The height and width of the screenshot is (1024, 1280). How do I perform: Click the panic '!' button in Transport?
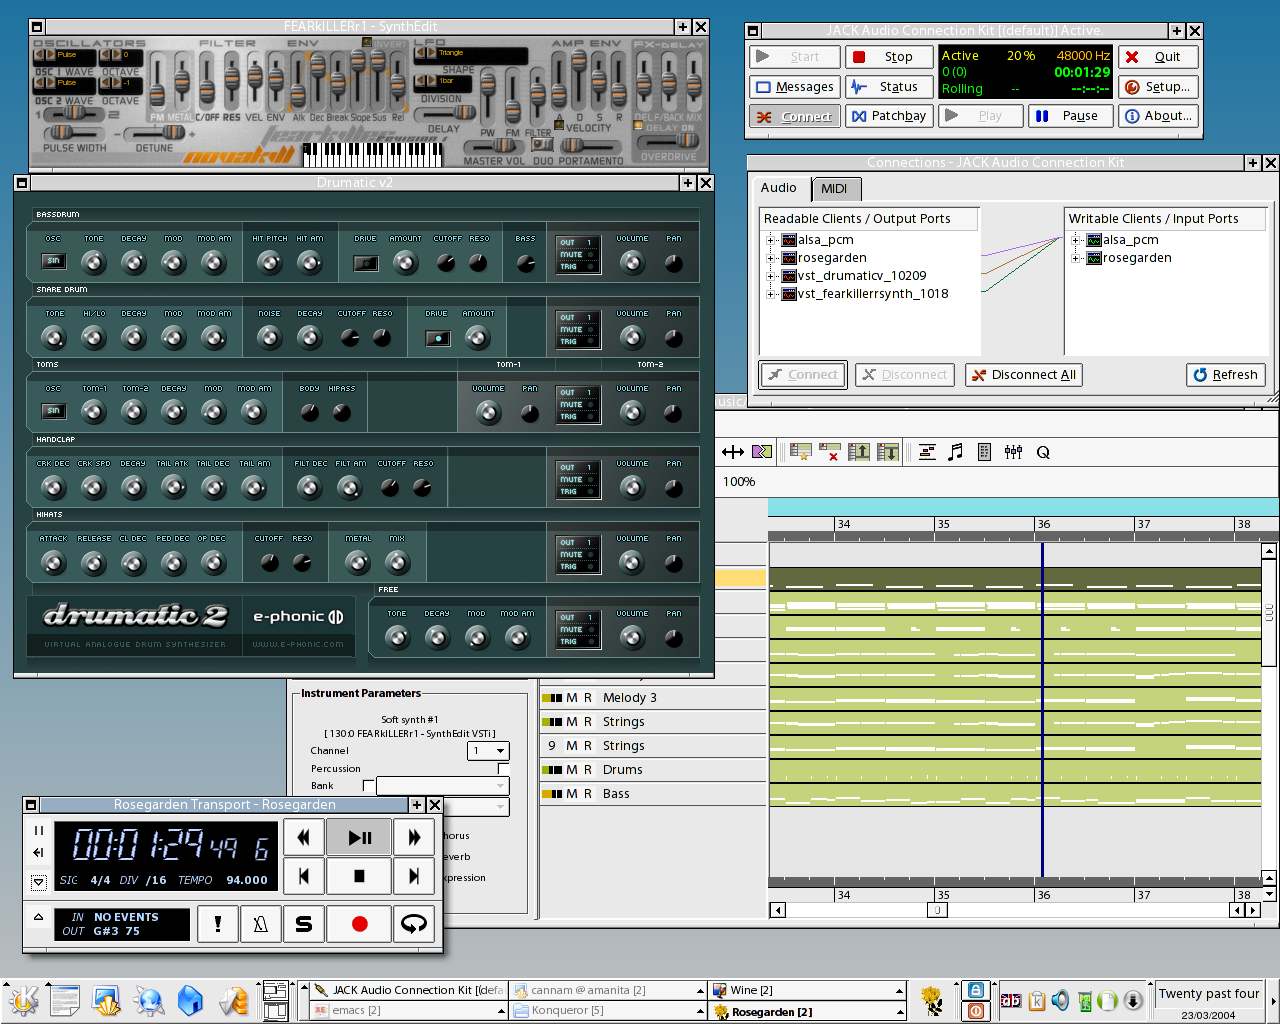click(218, 924)
